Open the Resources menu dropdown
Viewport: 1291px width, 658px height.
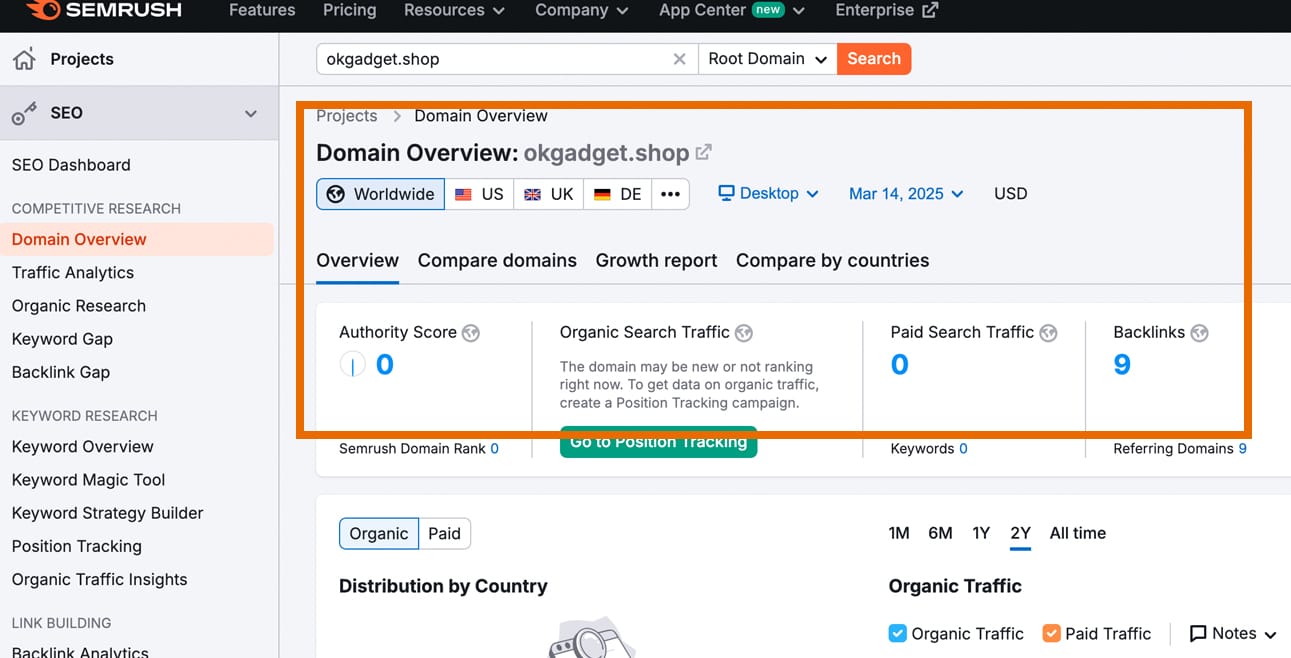454,10
